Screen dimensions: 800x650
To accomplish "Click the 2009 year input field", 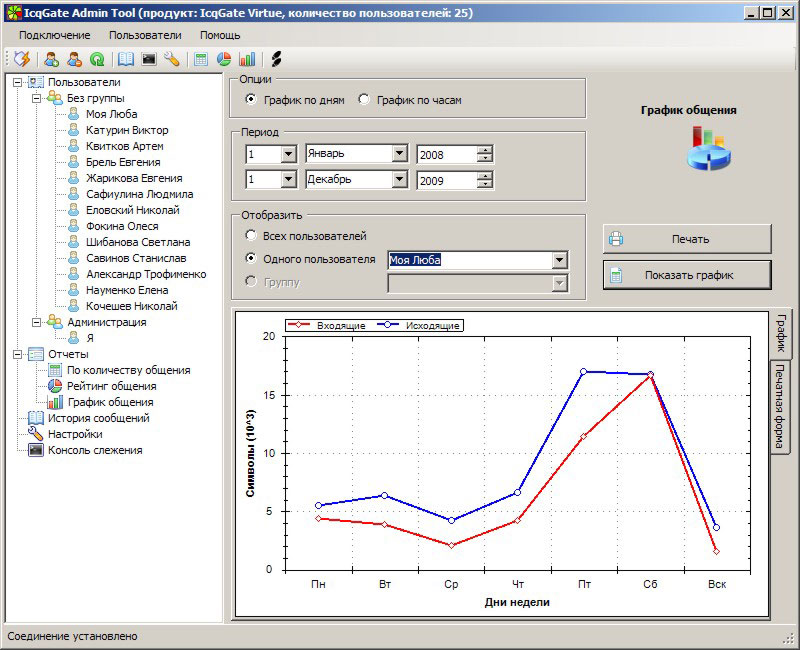I will (447, 180).
